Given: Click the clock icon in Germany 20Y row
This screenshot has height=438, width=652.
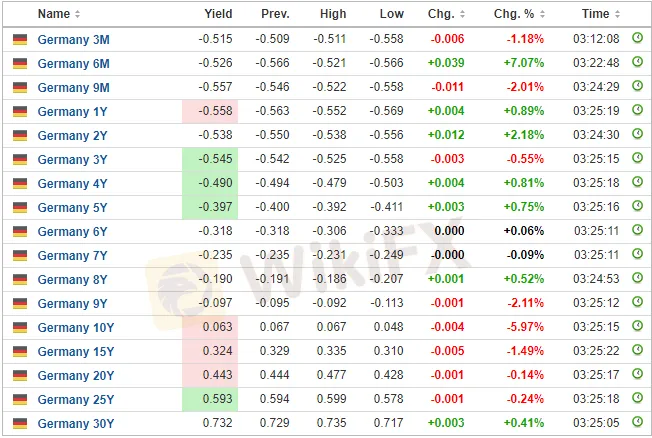Looking at the screenshot, I should 637,375.
